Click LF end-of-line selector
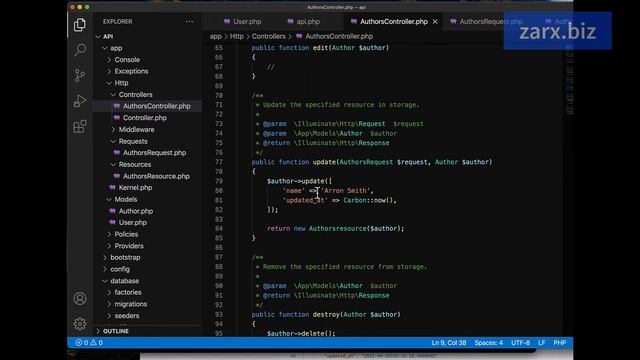 click(542, 342)
